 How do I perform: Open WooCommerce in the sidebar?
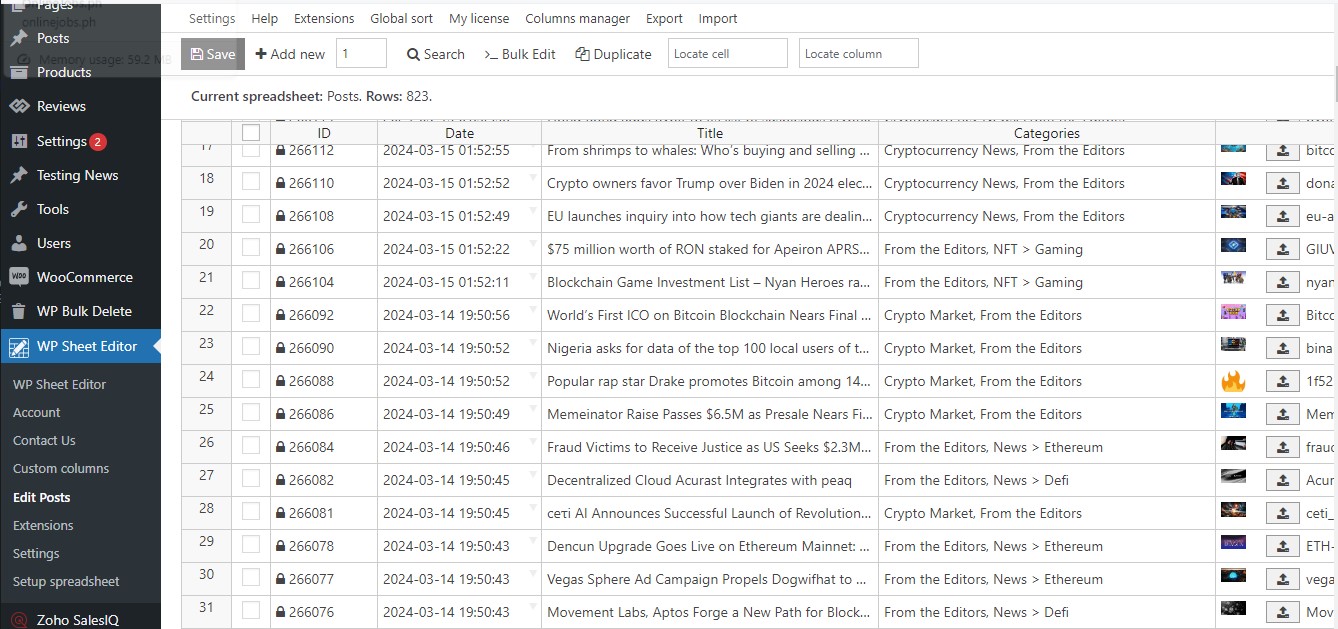click(x=85, y=277)
